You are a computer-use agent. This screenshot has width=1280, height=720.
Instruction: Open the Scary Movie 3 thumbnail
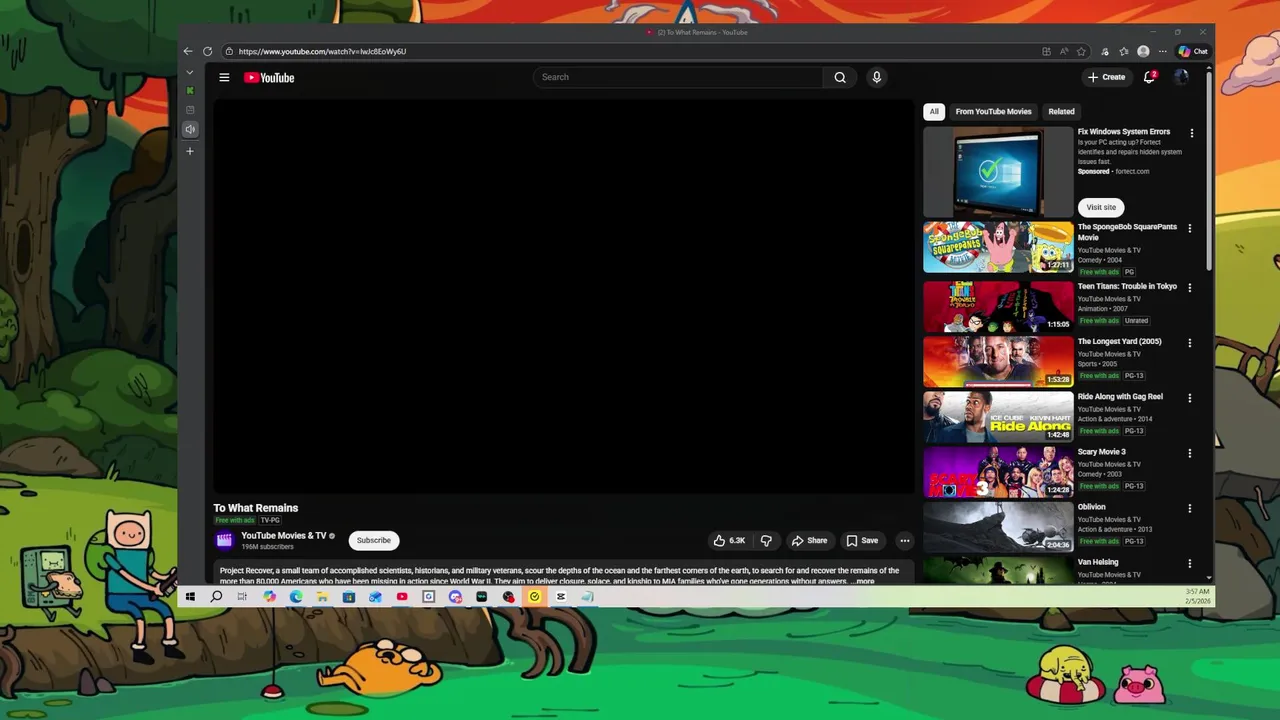(998, 471)
